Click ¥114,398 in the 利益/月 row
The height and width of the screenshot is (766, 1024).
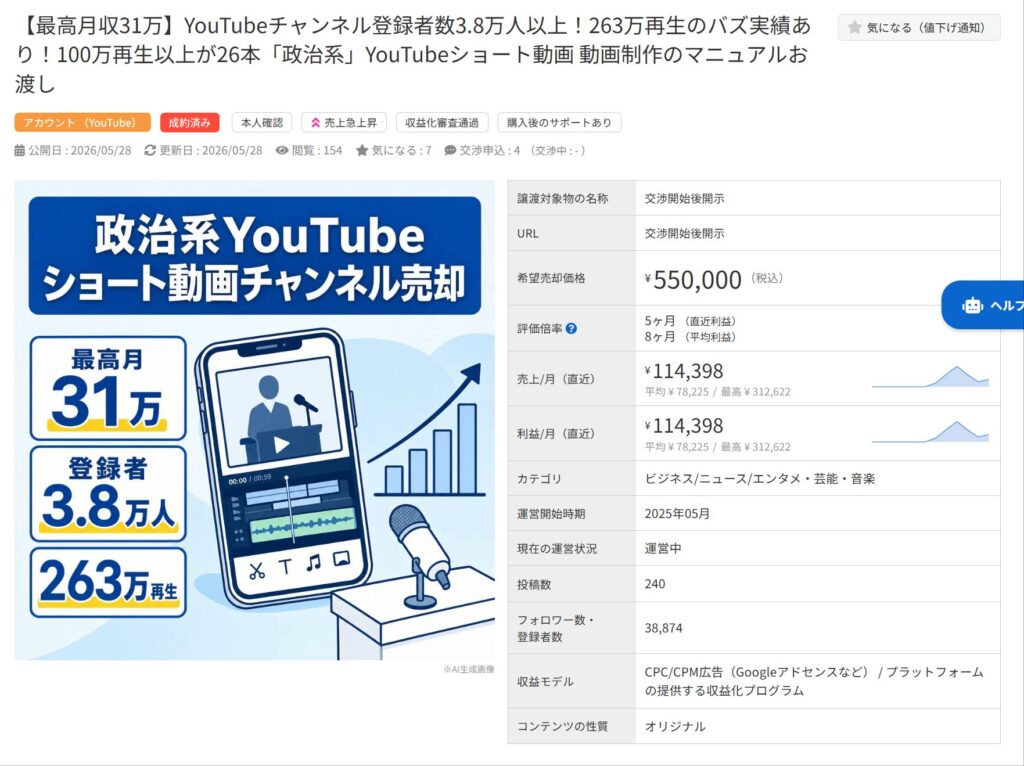pyautogui.click(x=684, y=426)
